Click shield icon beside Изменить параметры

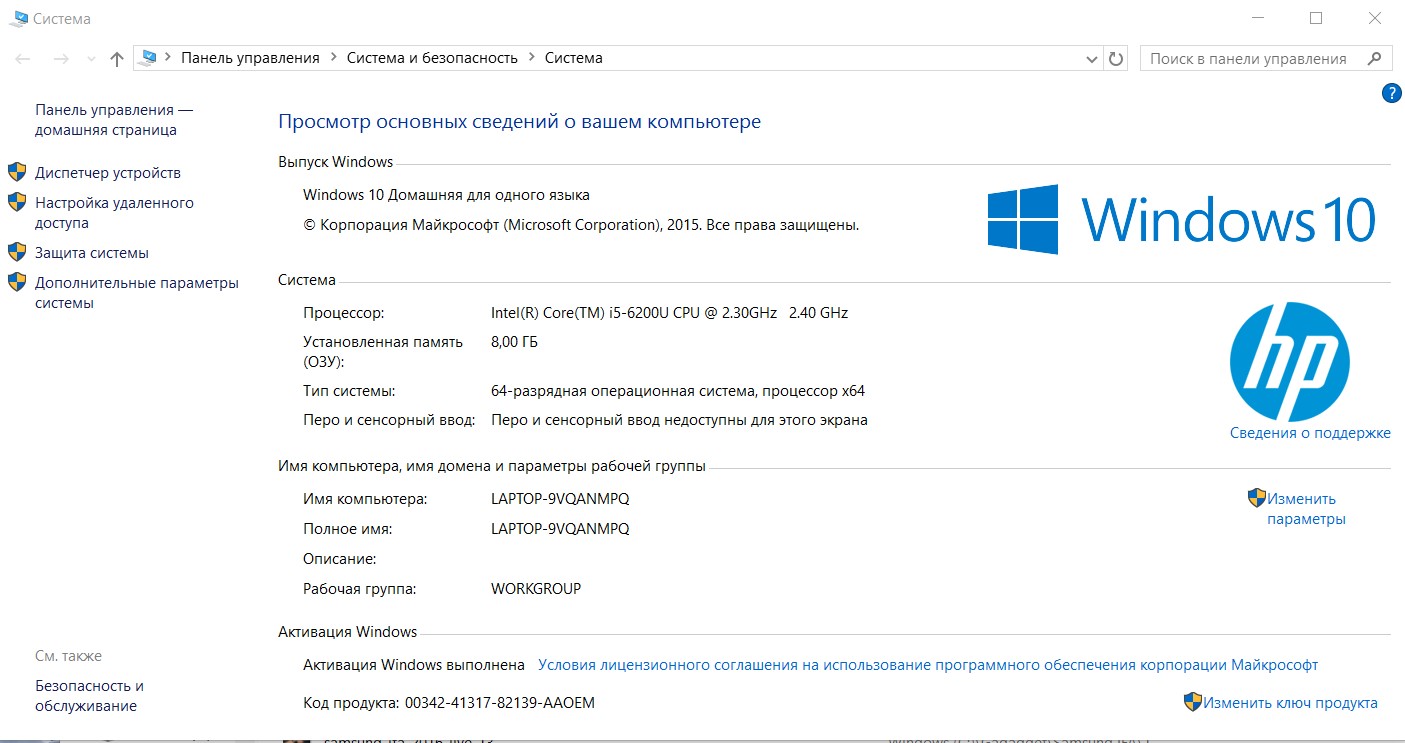click(1257, 498)
